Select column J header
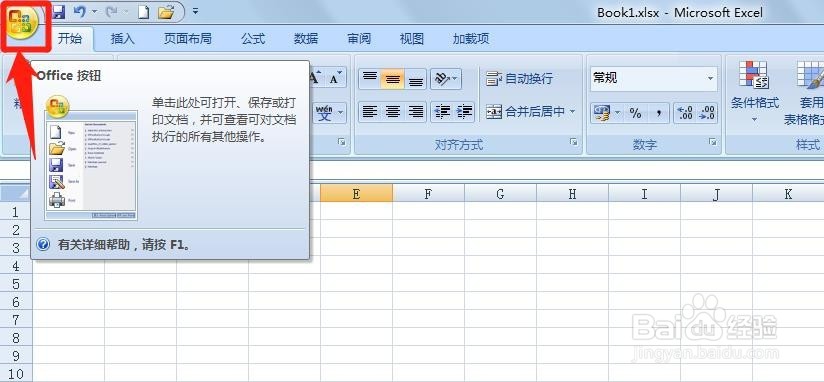 pos(716,194)
